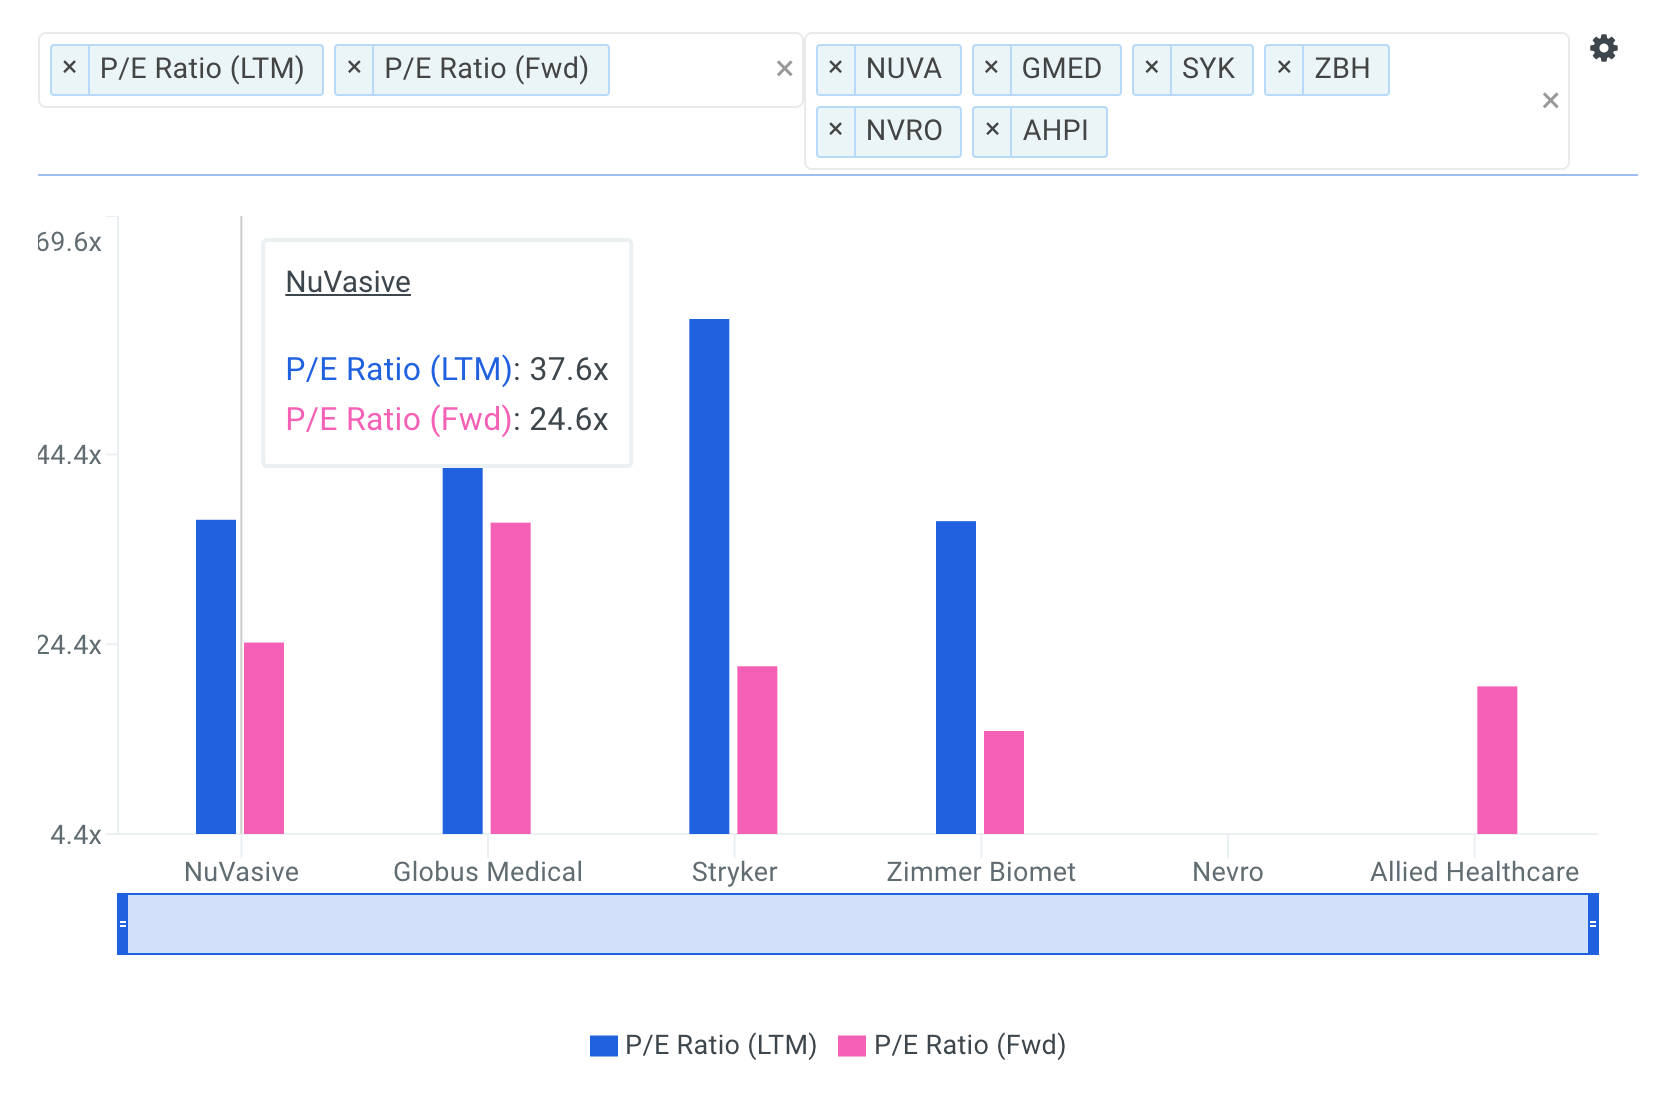Click the tooltip P/E Ratio (LTM): 37.6x line
The image size is (1676, 1094).
point(447,369)
